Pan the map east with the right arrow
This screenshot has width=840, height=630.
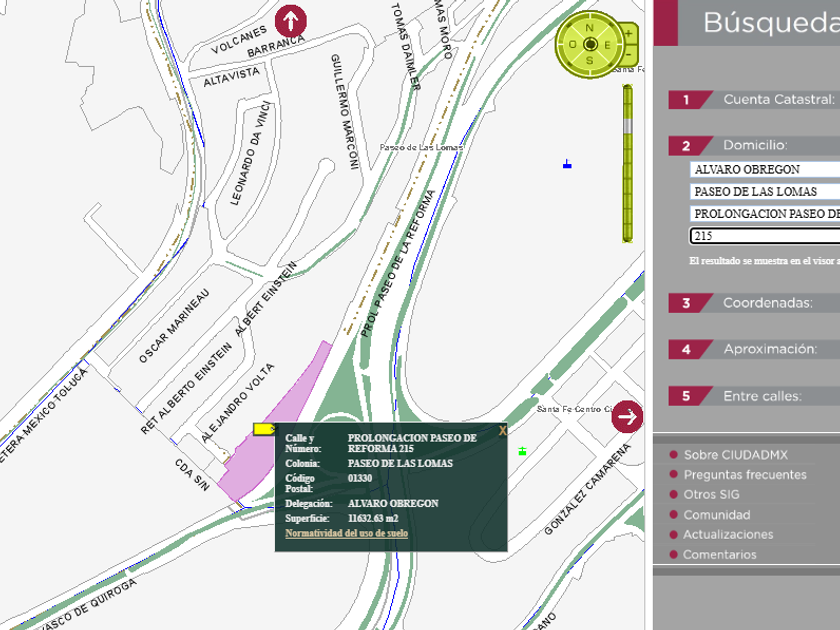[x=627, y=416]
